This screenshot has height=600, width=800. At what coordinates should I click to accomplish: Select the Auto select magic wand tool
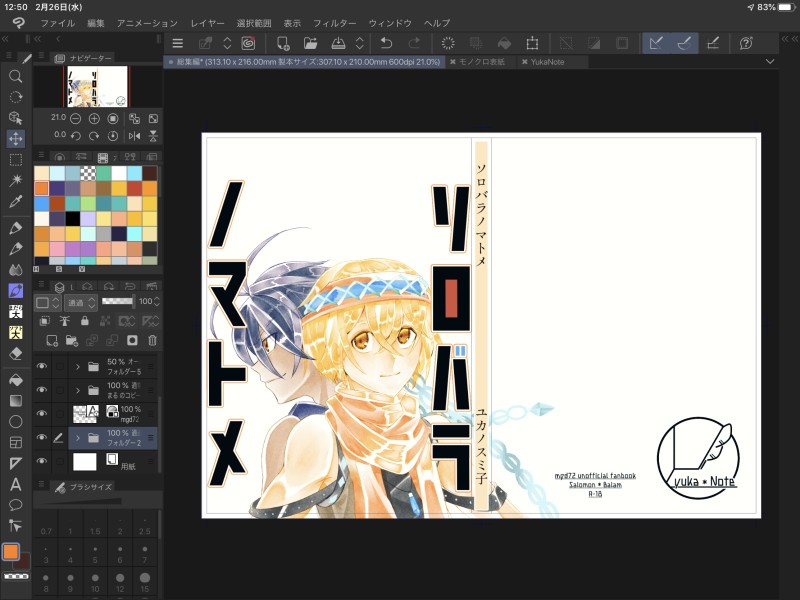15,180
